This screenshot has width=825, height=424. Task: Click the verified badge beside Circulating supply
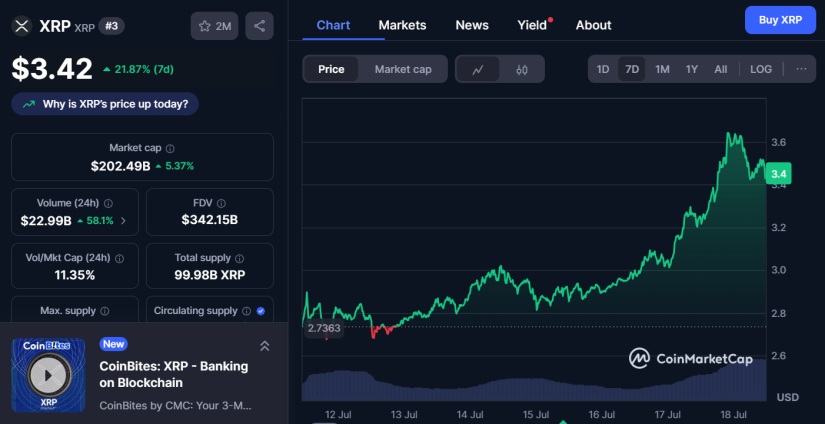[x=260, y=311]
